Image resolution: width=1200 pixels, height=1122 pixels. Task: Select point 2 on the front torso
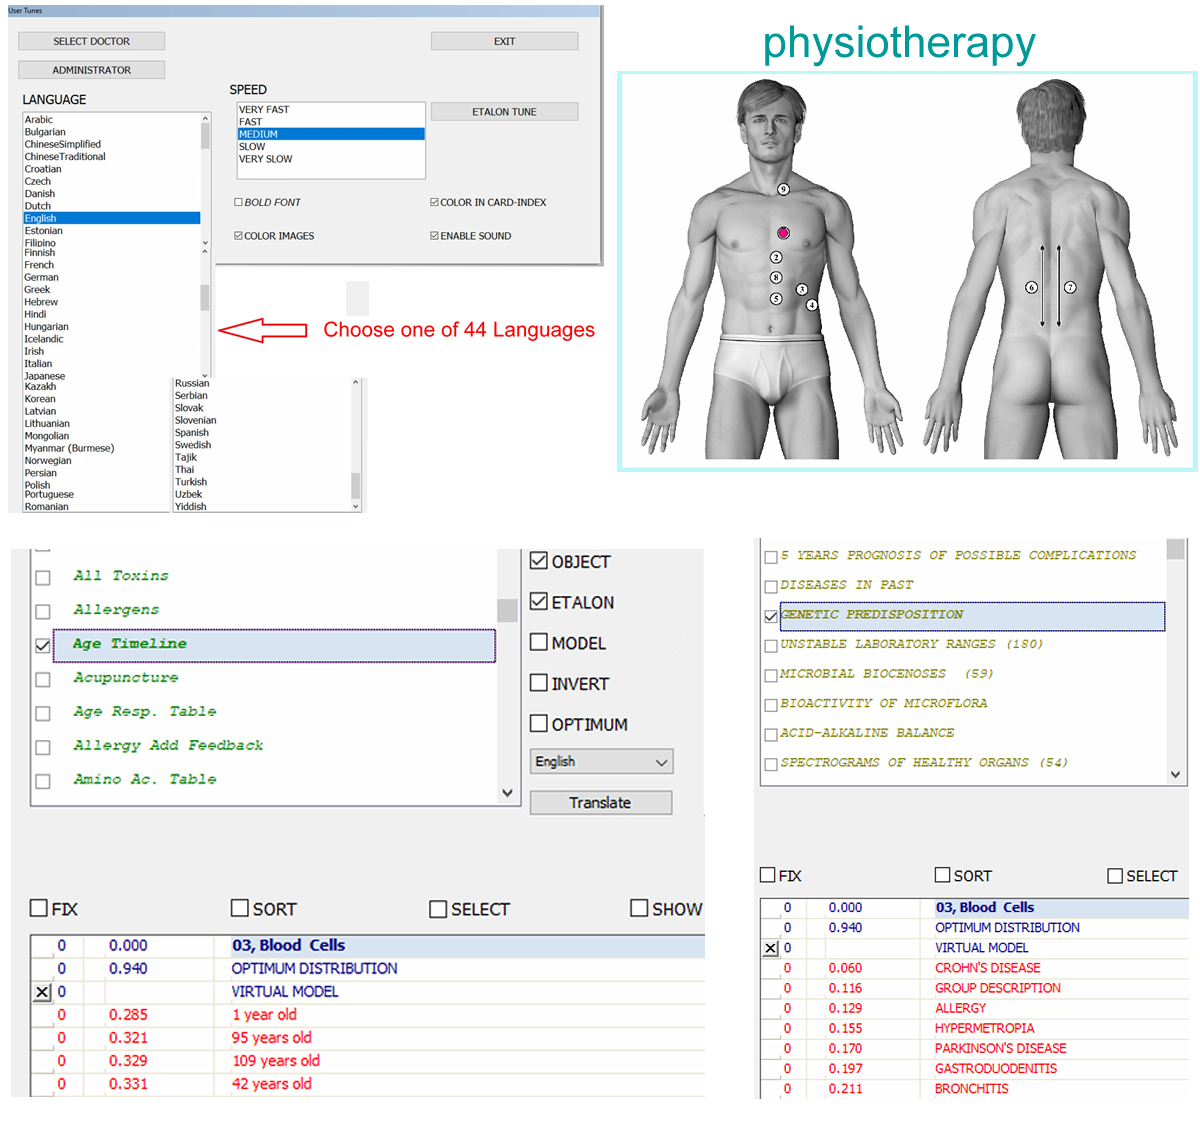776,258
